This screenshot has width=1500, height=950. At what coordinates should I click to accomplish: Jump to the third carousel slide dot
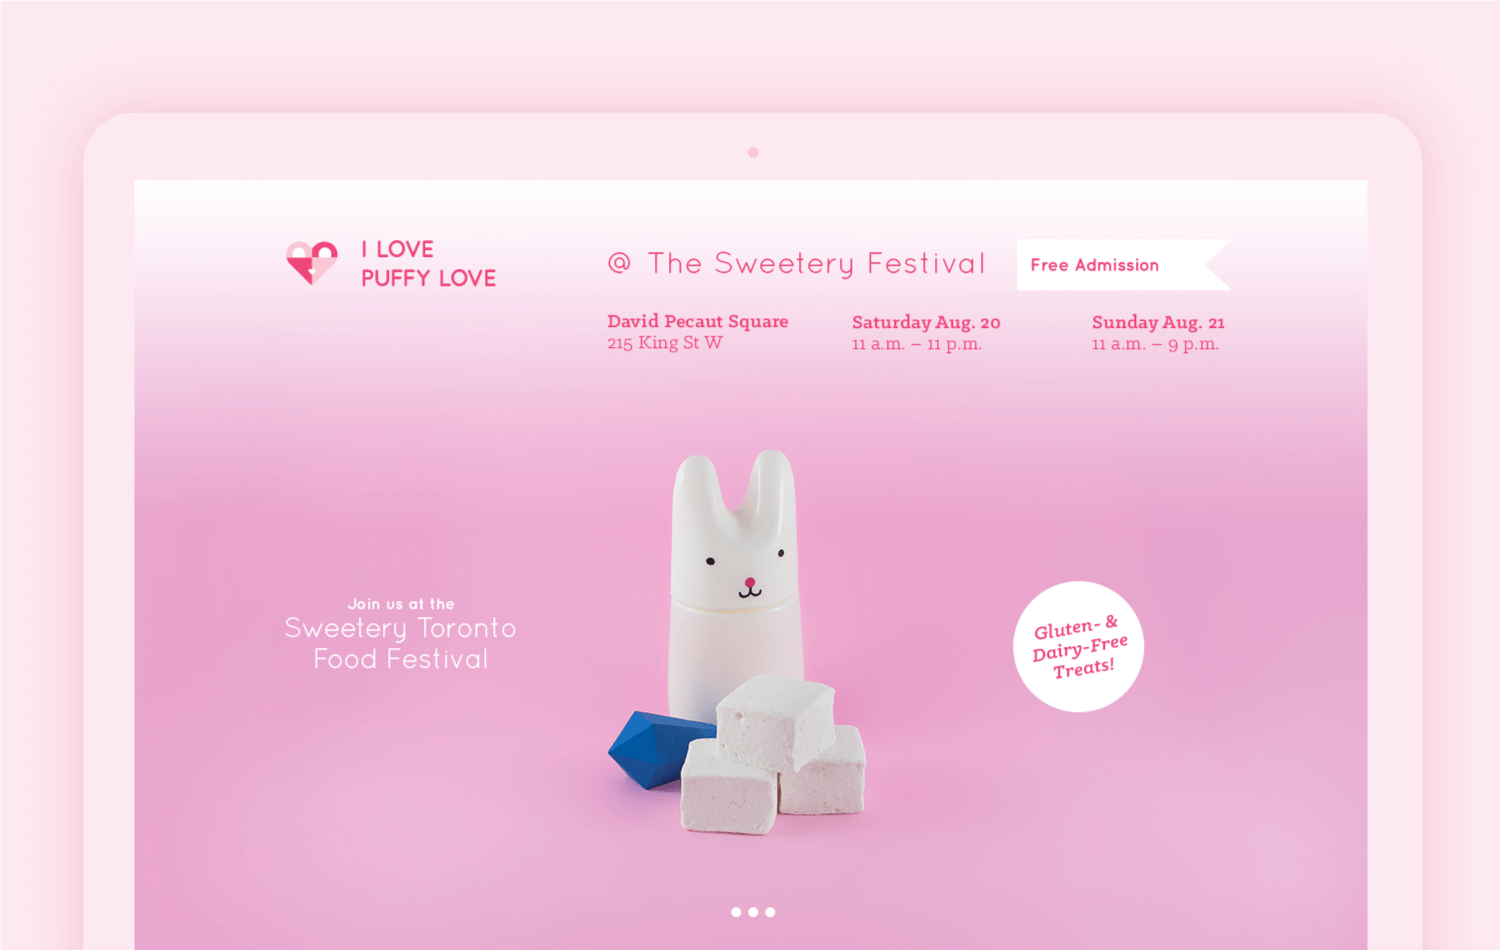point(770,912)
